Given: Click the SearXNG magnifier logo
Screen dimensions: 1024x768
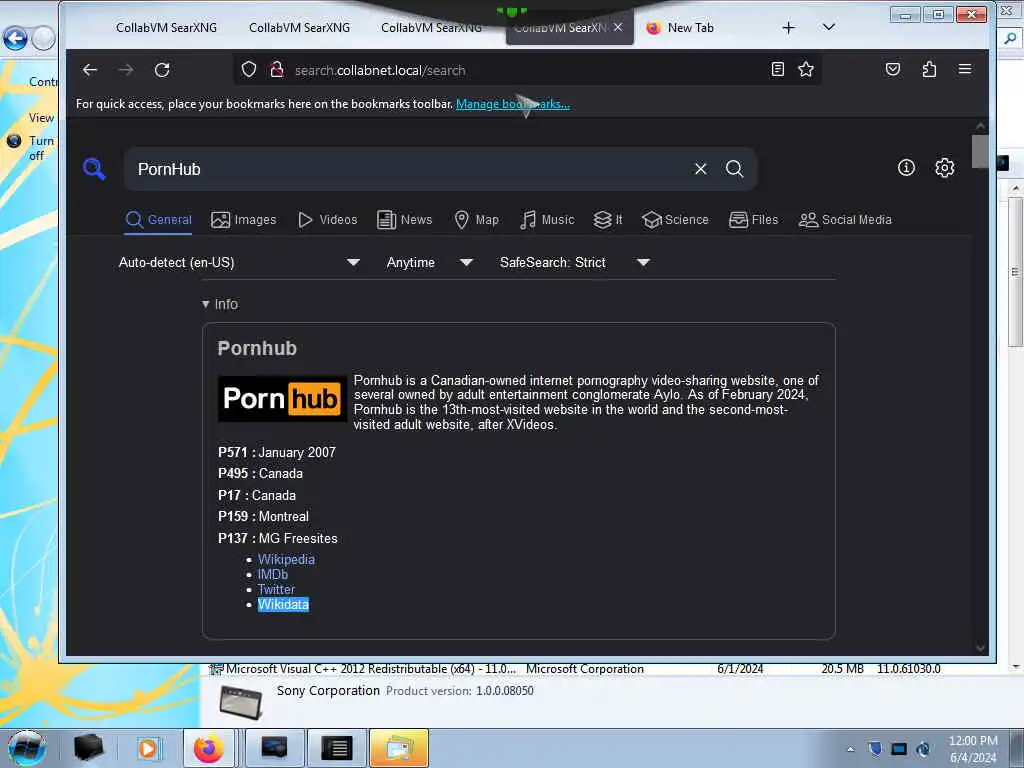Looking at the screenshot, I should pos(94,168).
